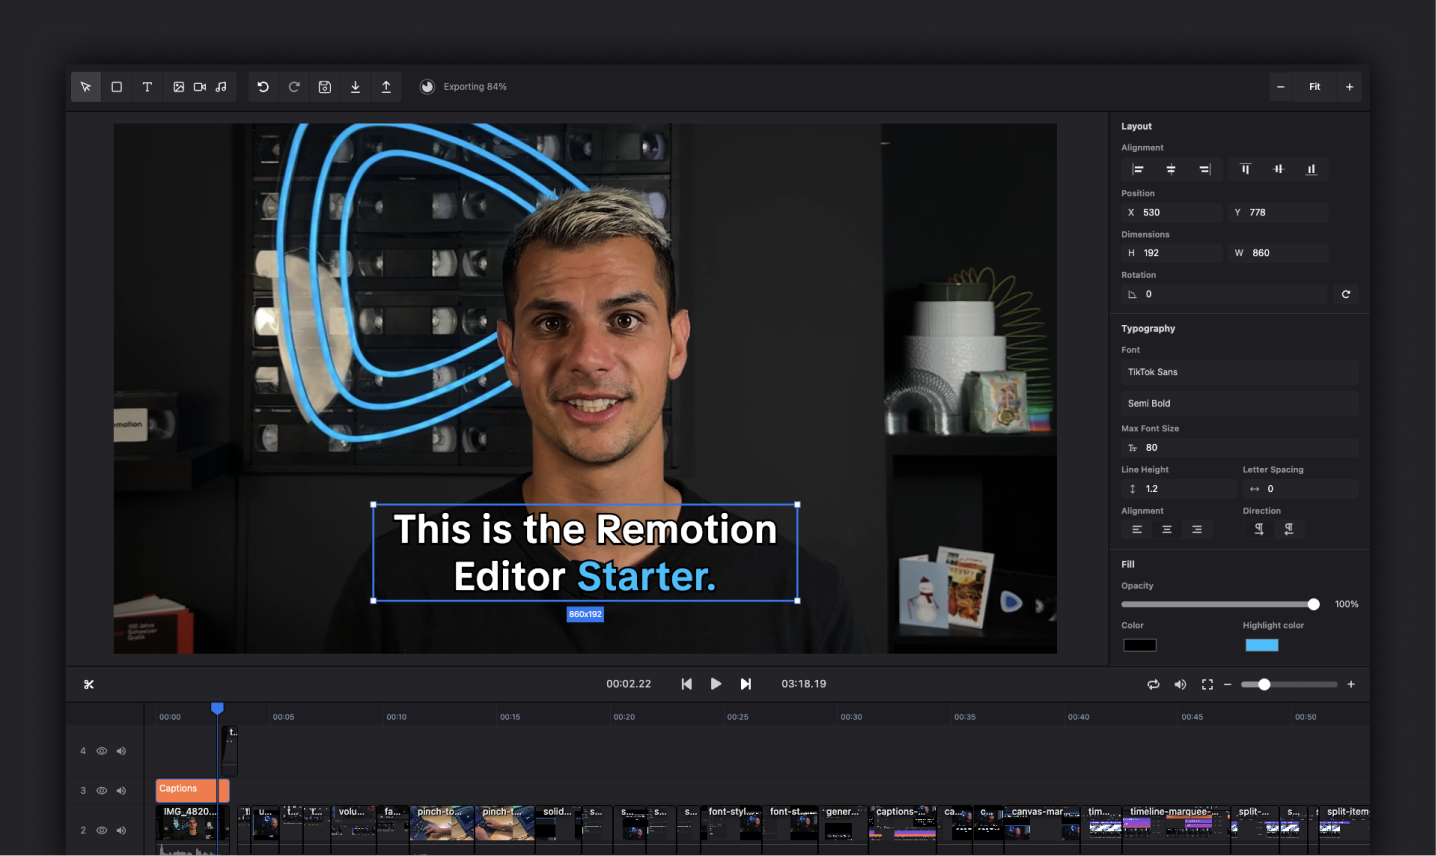The width and height of the screenshot is (1436, 856).
Task: Jump to the previous frame
Action: click(x=686, y=684)
